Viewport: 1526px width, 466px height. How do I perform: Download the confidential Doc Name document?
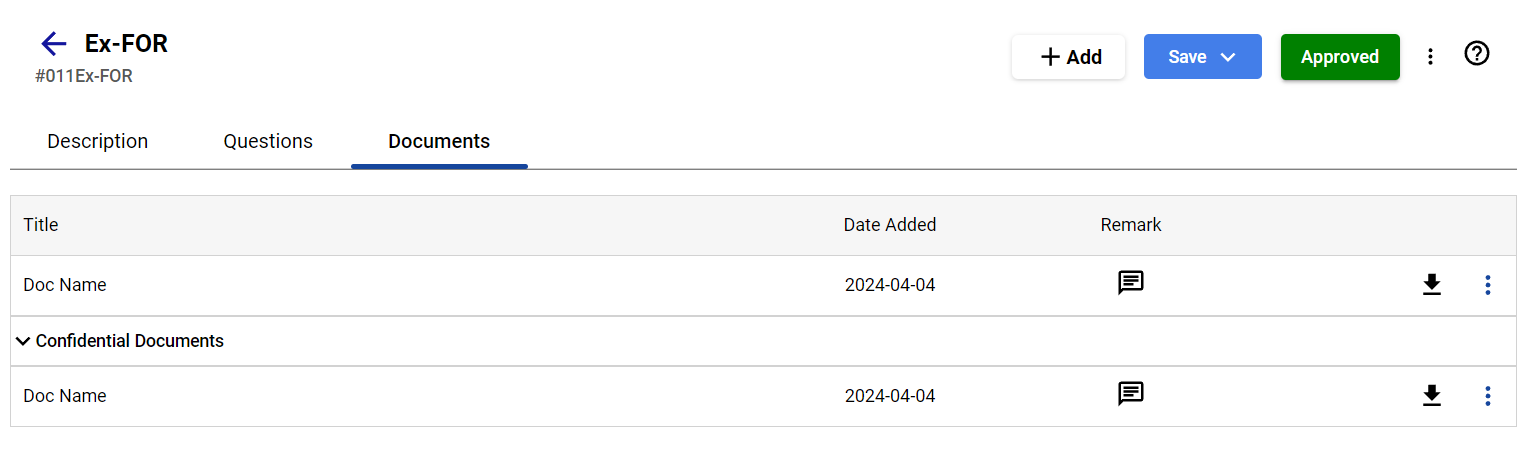pyautogui.click(x=1432, y=396)
